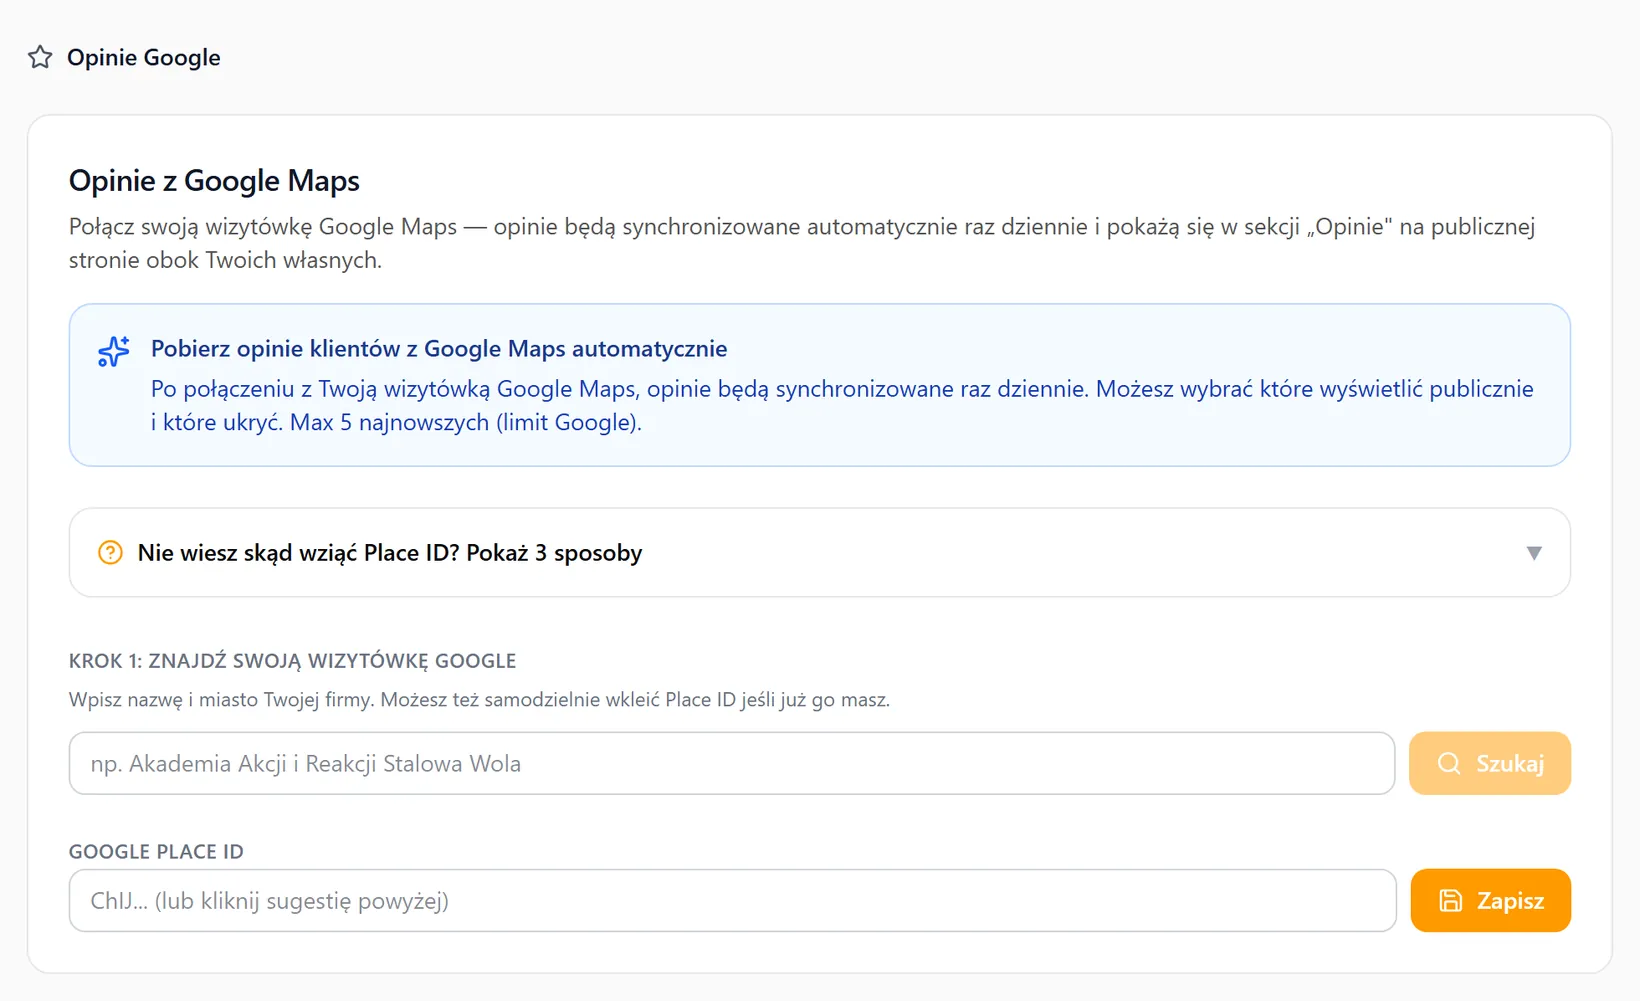
Task: Click the "Opinie z Google Maps" heading
Action: [214, 181]
